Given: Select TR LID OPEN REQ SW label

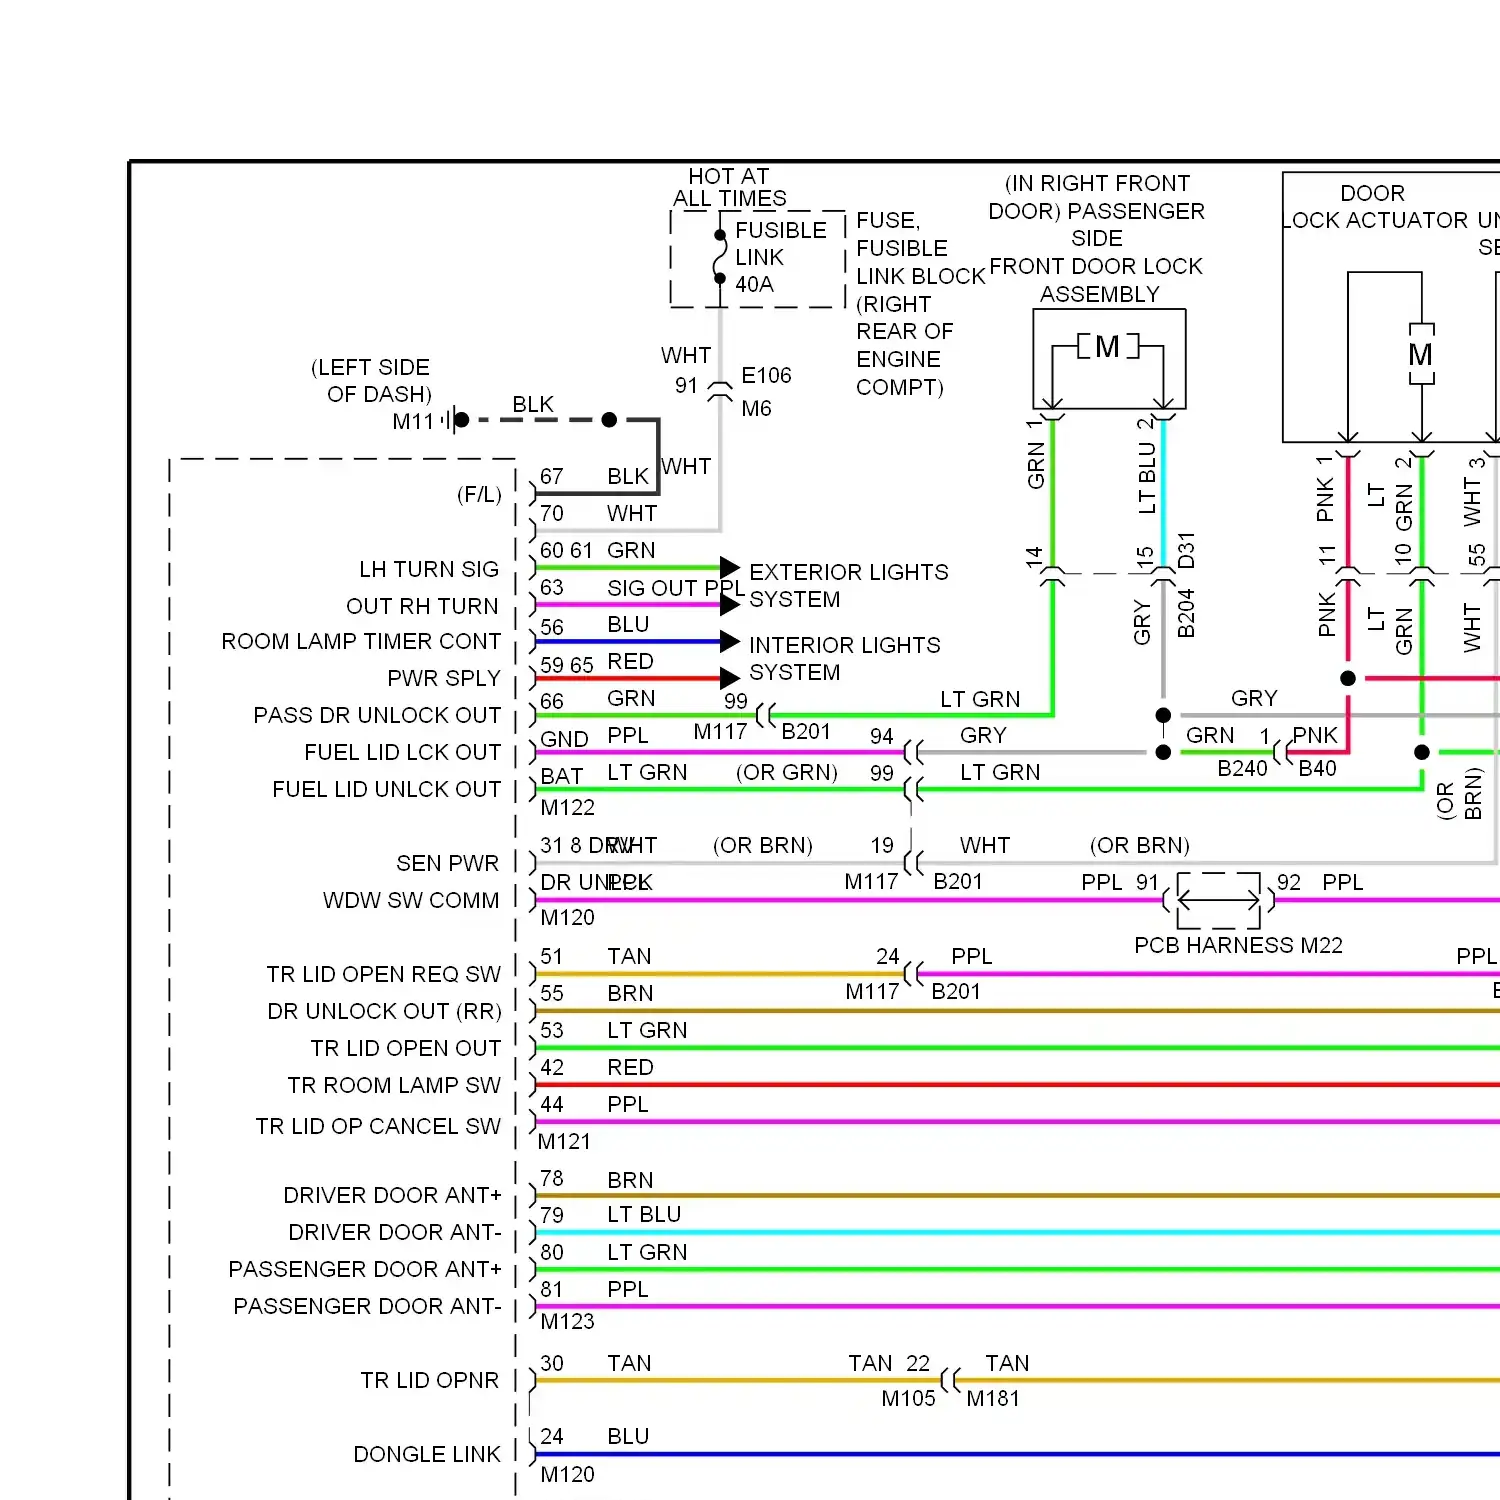Looking at the screenshot, I should 384,974.
